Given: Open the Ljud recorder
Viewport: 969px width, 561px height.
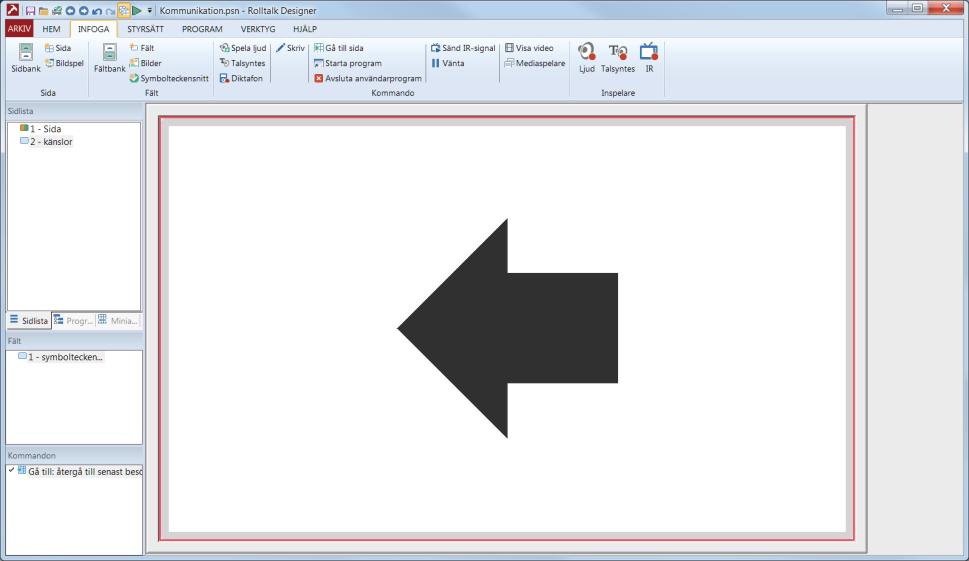Looking at the screenshot, I should (586, 58).
